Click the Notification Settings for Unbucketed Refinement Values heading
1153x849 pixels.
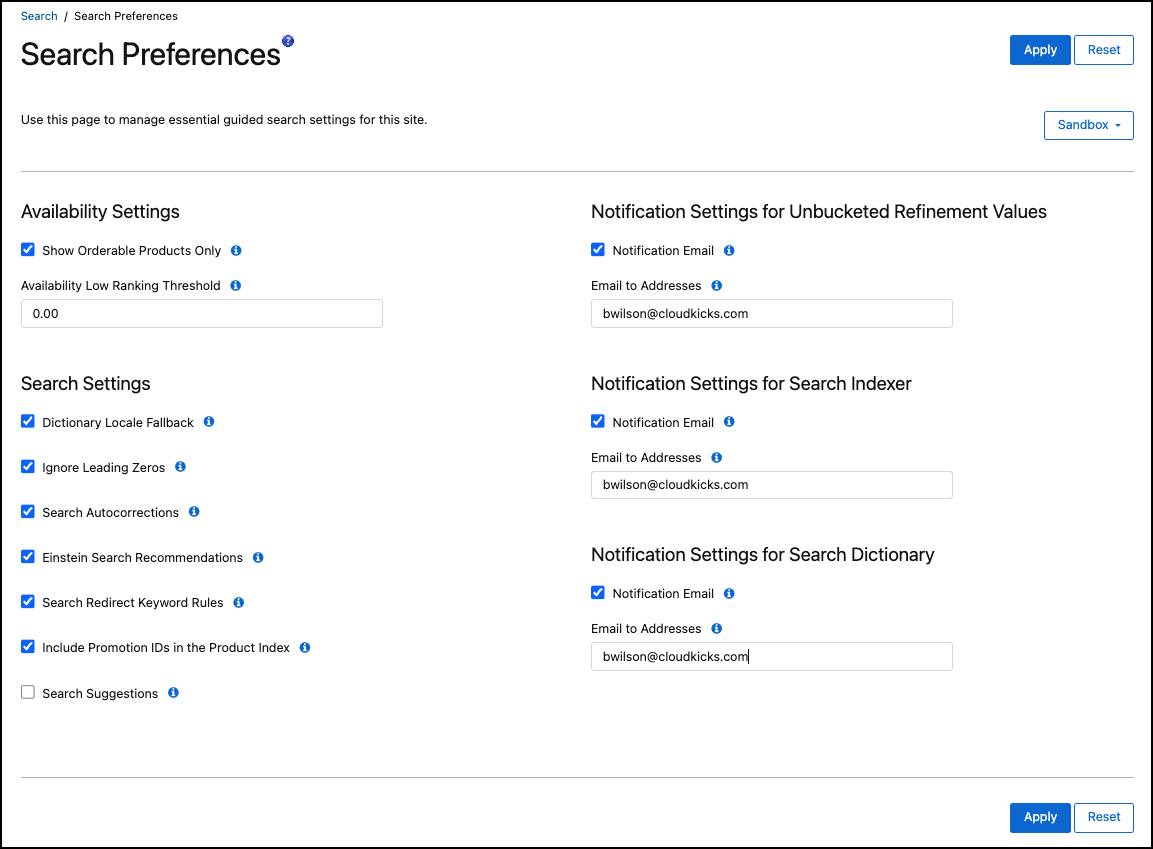pos(818,212)
